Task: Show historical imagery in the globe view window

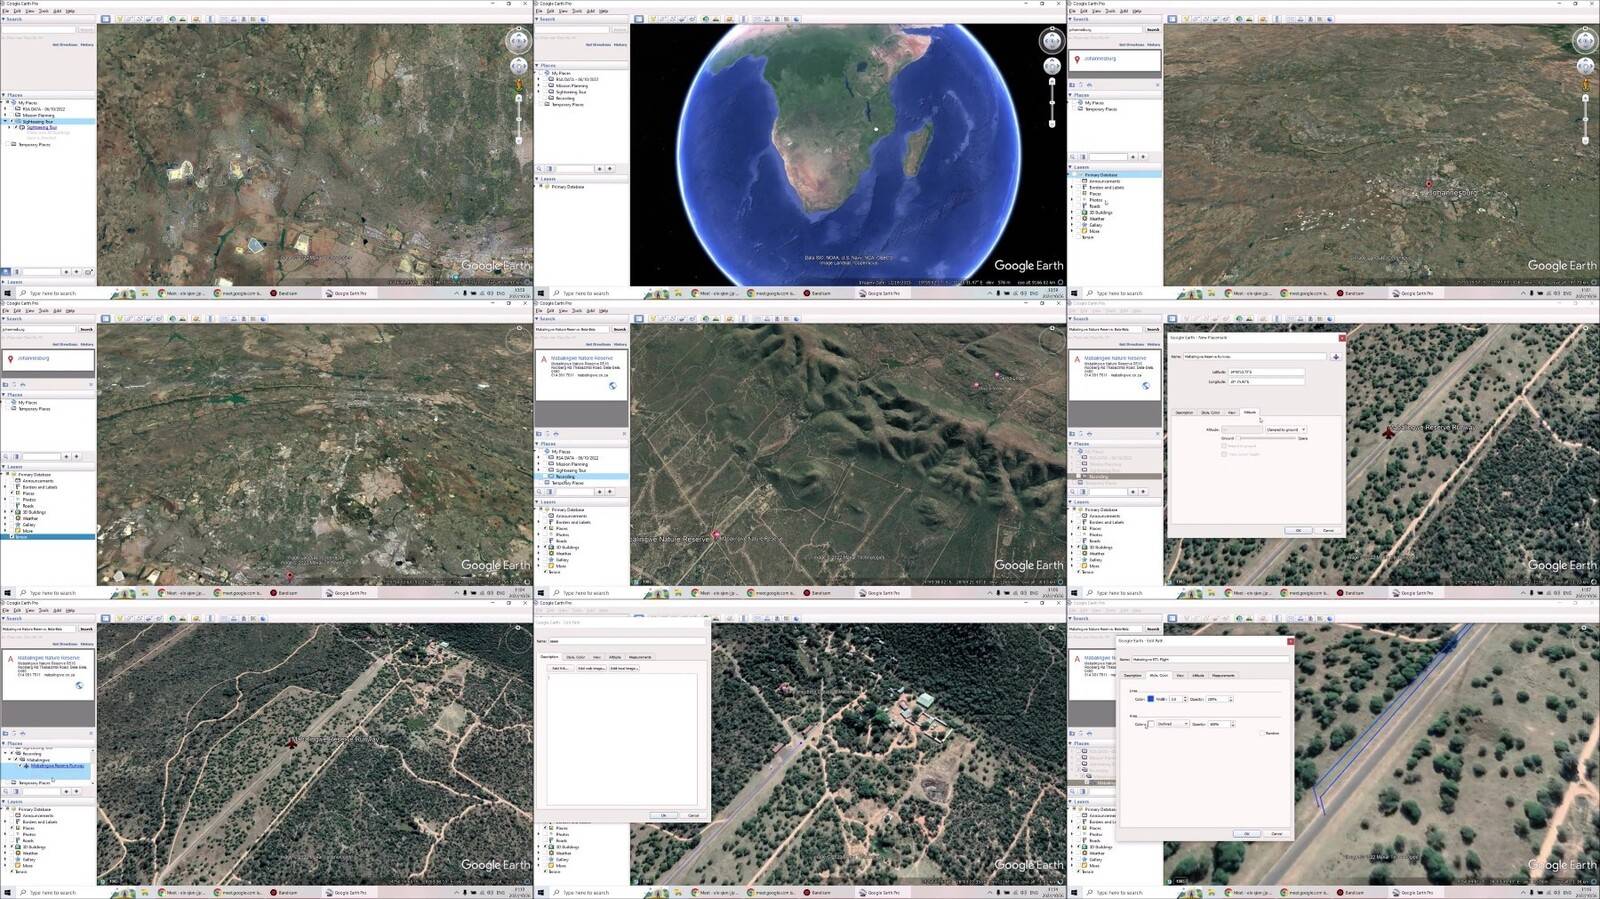Action: 706,19
